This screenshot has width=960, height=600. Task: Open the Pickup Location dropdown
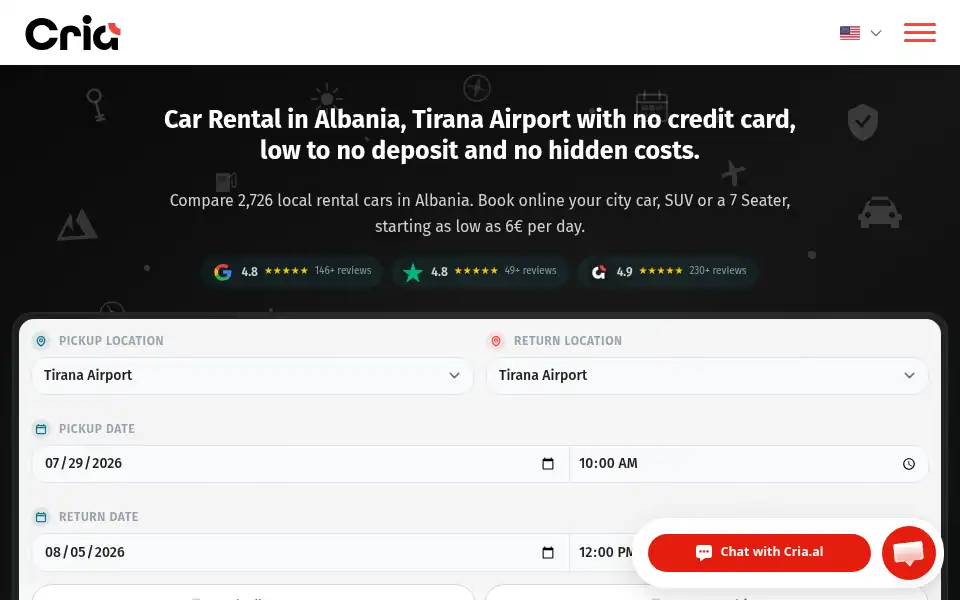click(x=252, y=375)
